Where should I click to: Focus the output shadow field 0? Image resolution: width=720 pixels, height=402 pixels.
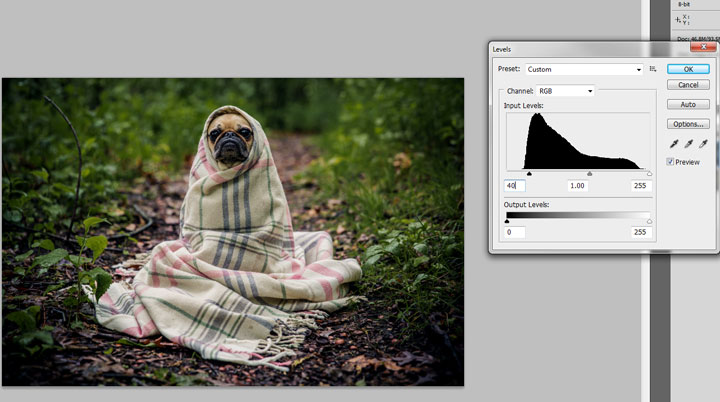coord(515,232)
